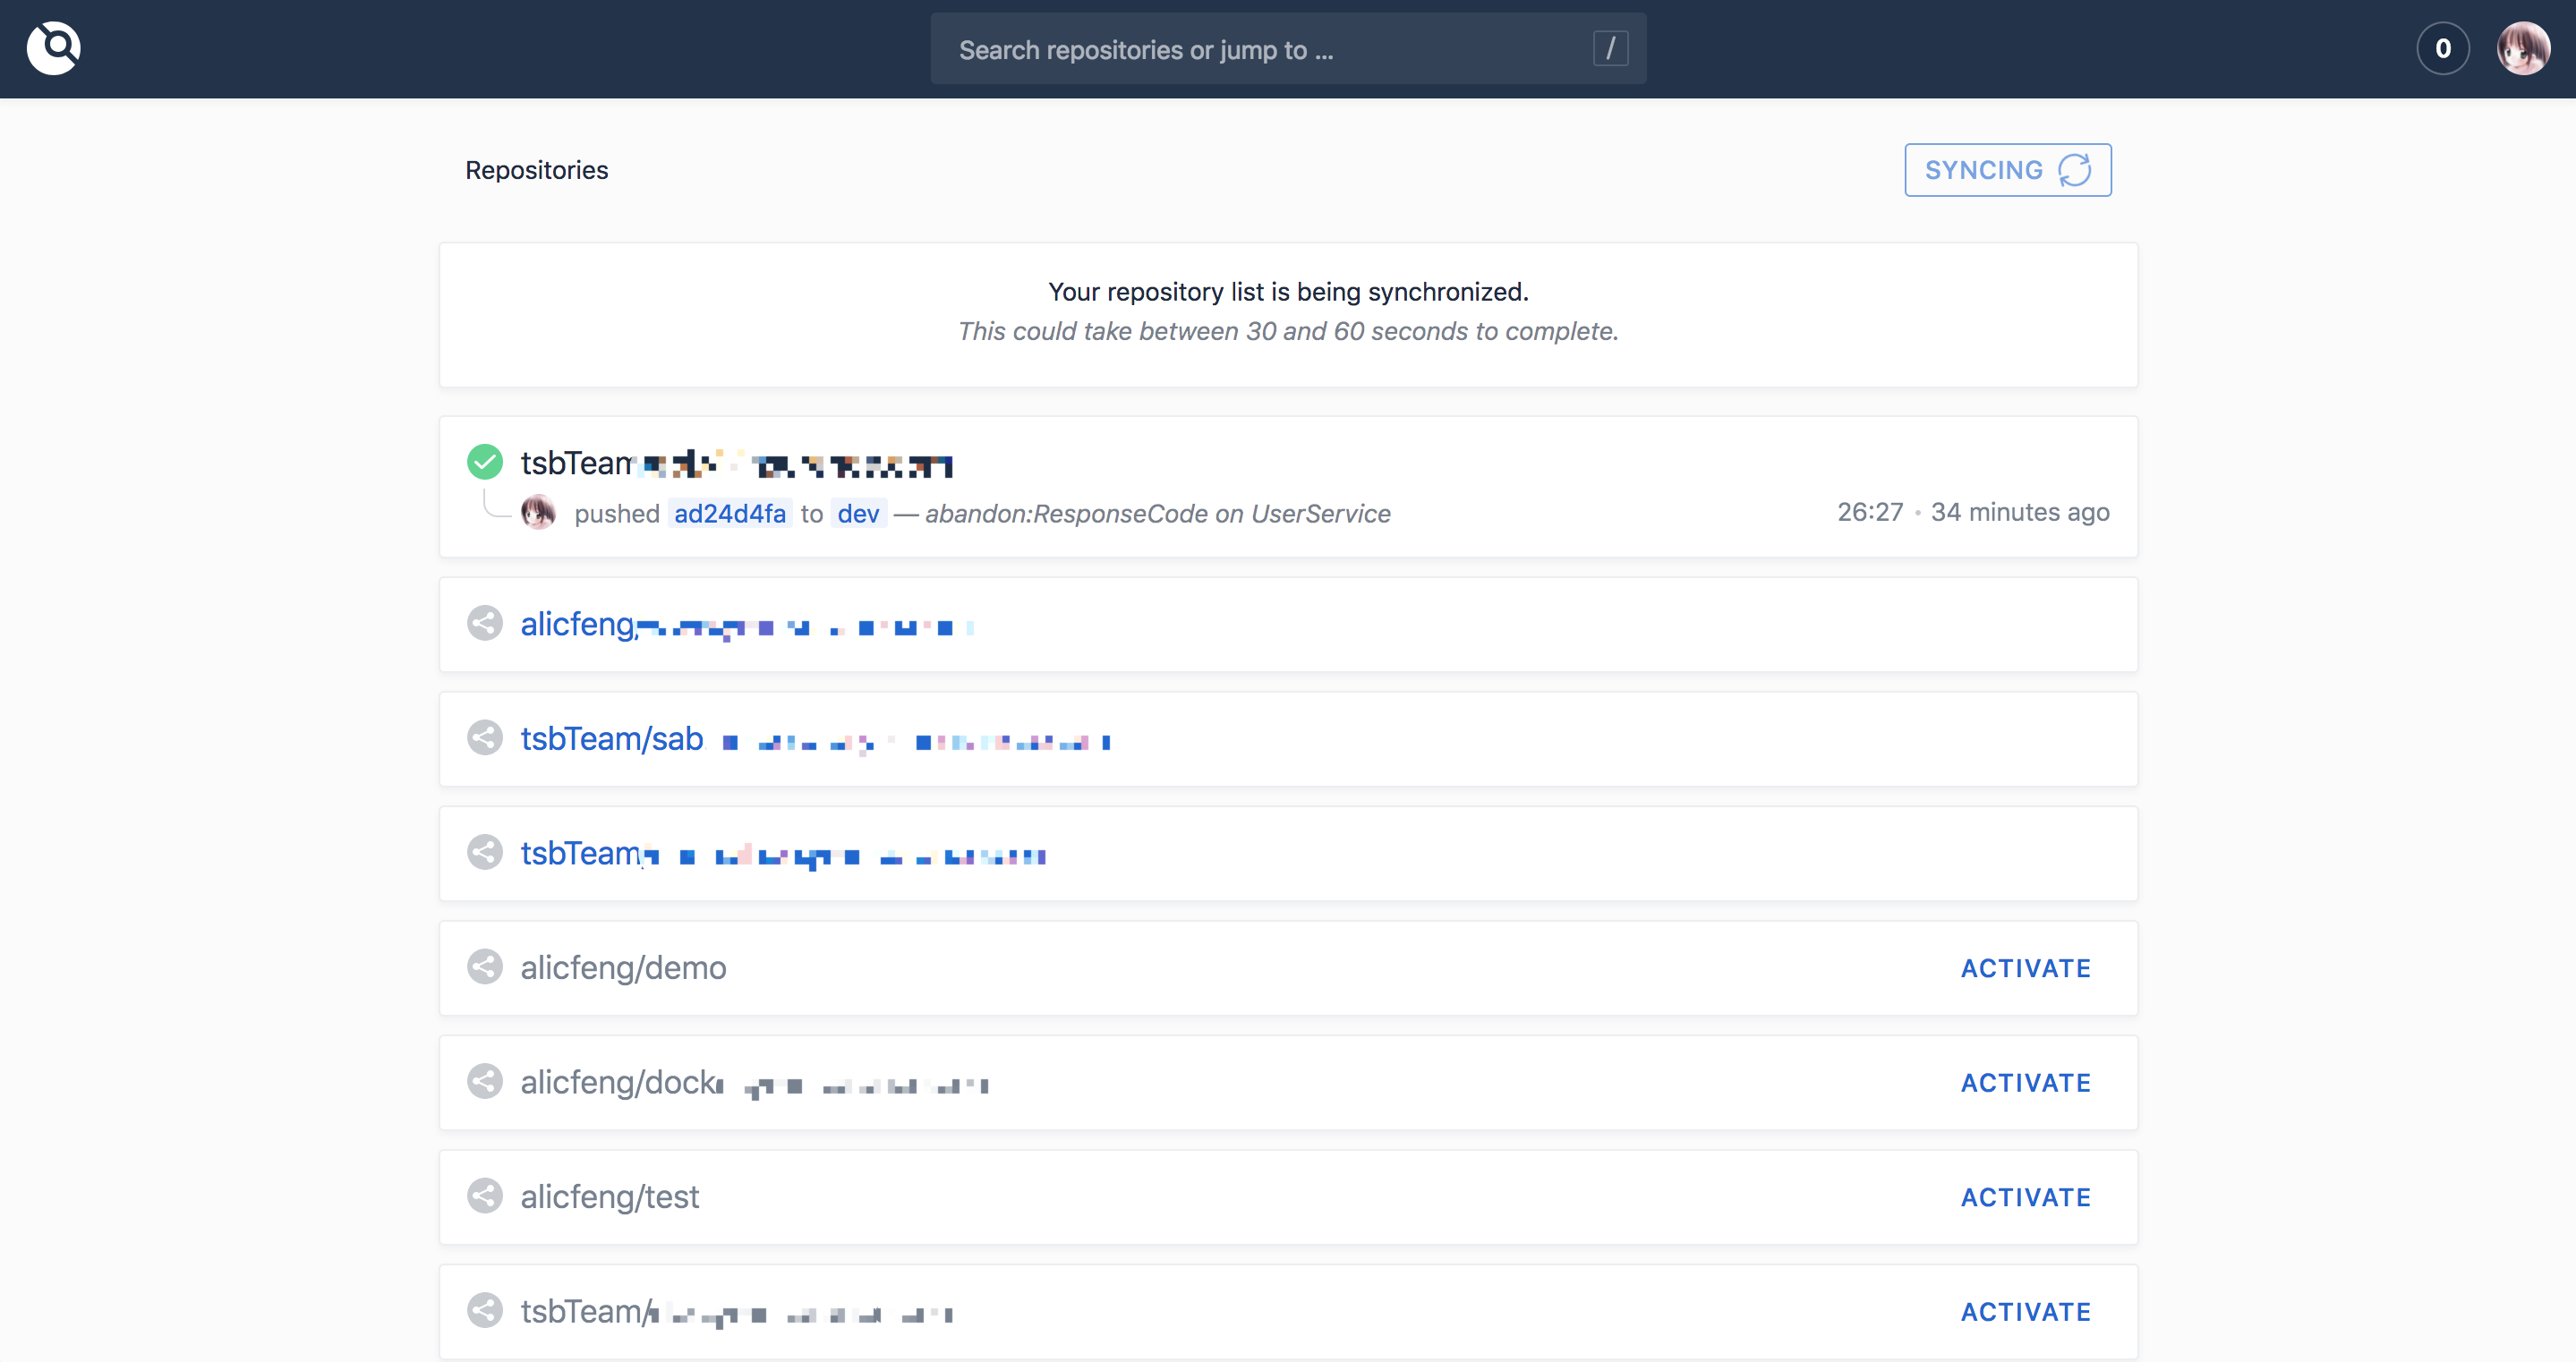Activate the alicfeng/docker repository
This screenshot has width=2576, height=1362.
tap(2025, 1083)
